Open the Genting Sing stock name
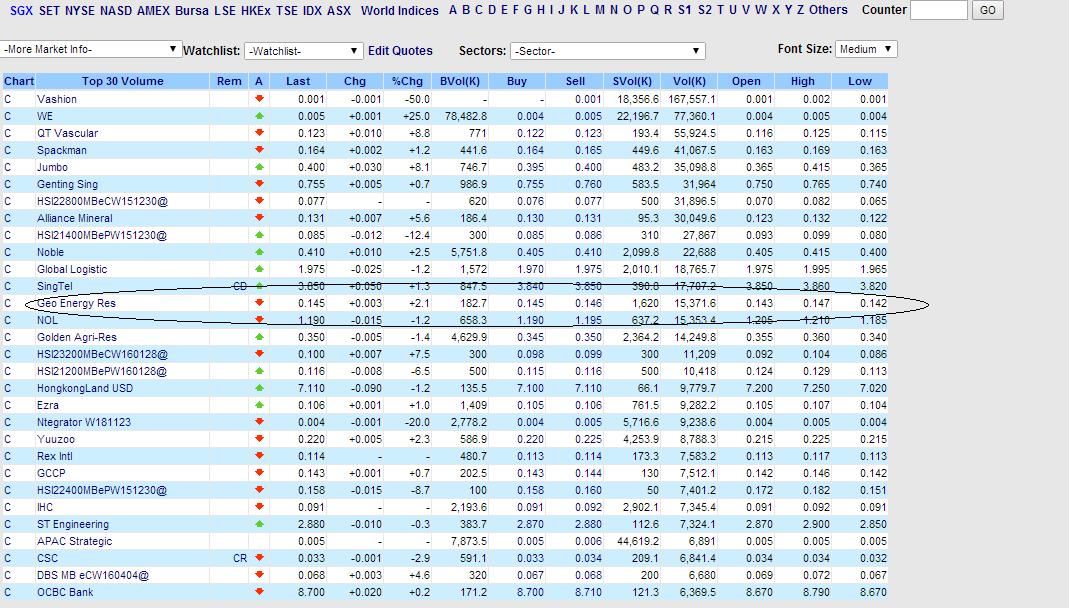Viewport: 1069px width, 608px height. pos(67,184)
